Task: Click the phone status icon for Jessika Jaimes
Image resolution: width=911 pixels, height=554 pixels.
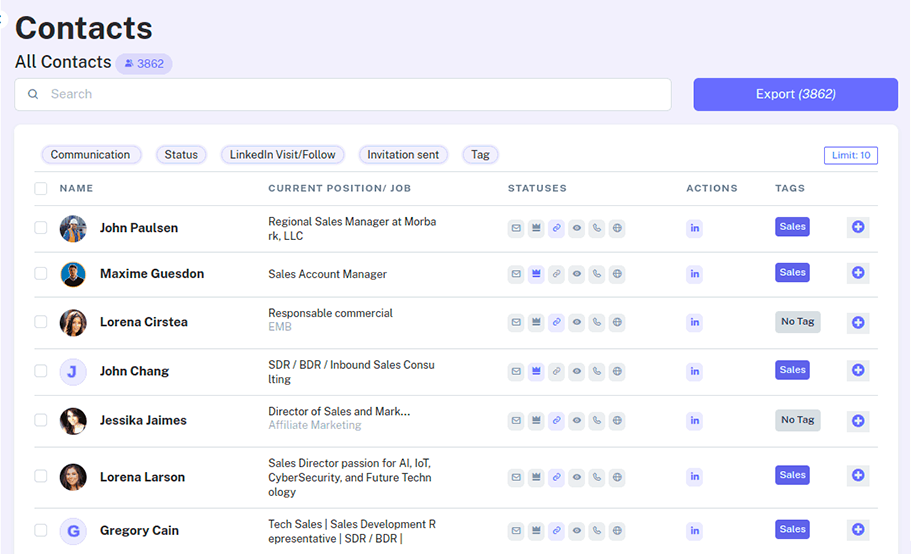Action: click(x=597, y=421)
